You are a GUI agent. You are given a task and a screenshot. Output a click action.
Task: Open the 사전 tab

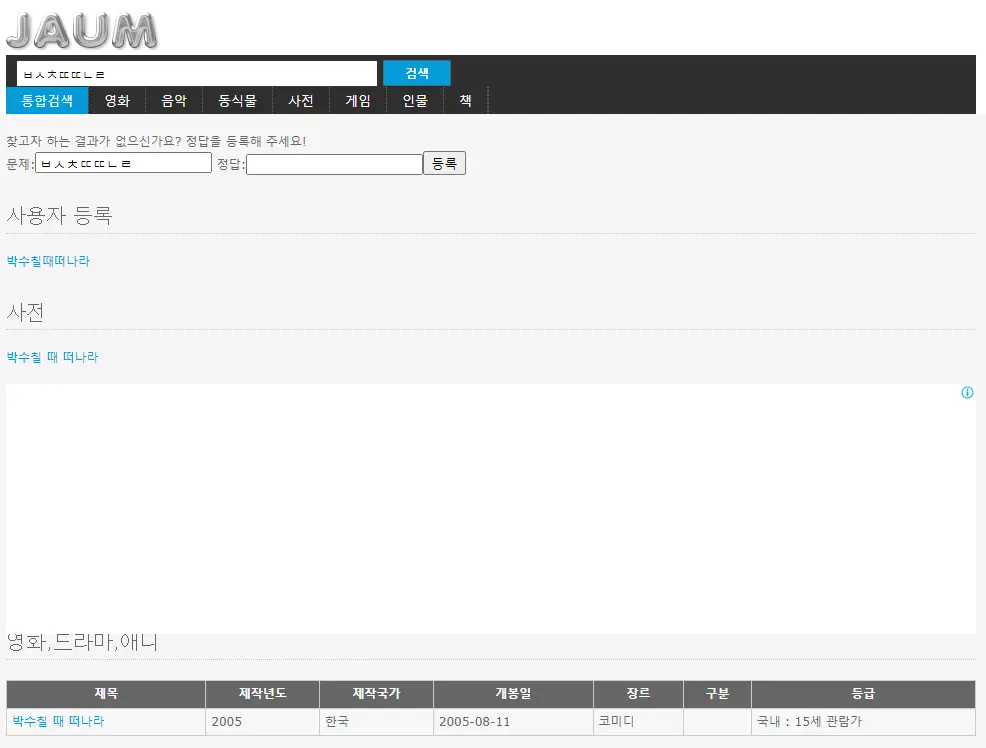point(301,101)
